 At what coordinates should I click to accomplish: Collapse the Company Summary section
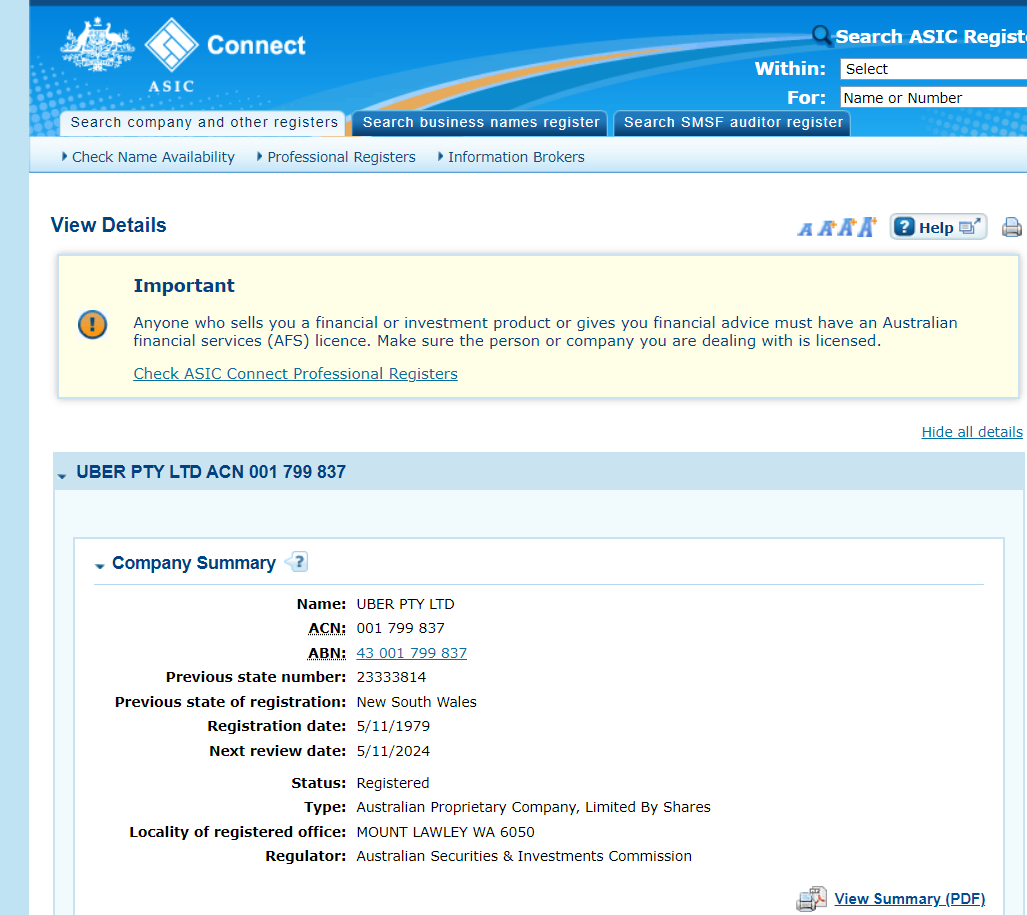(x=100, y=566)
